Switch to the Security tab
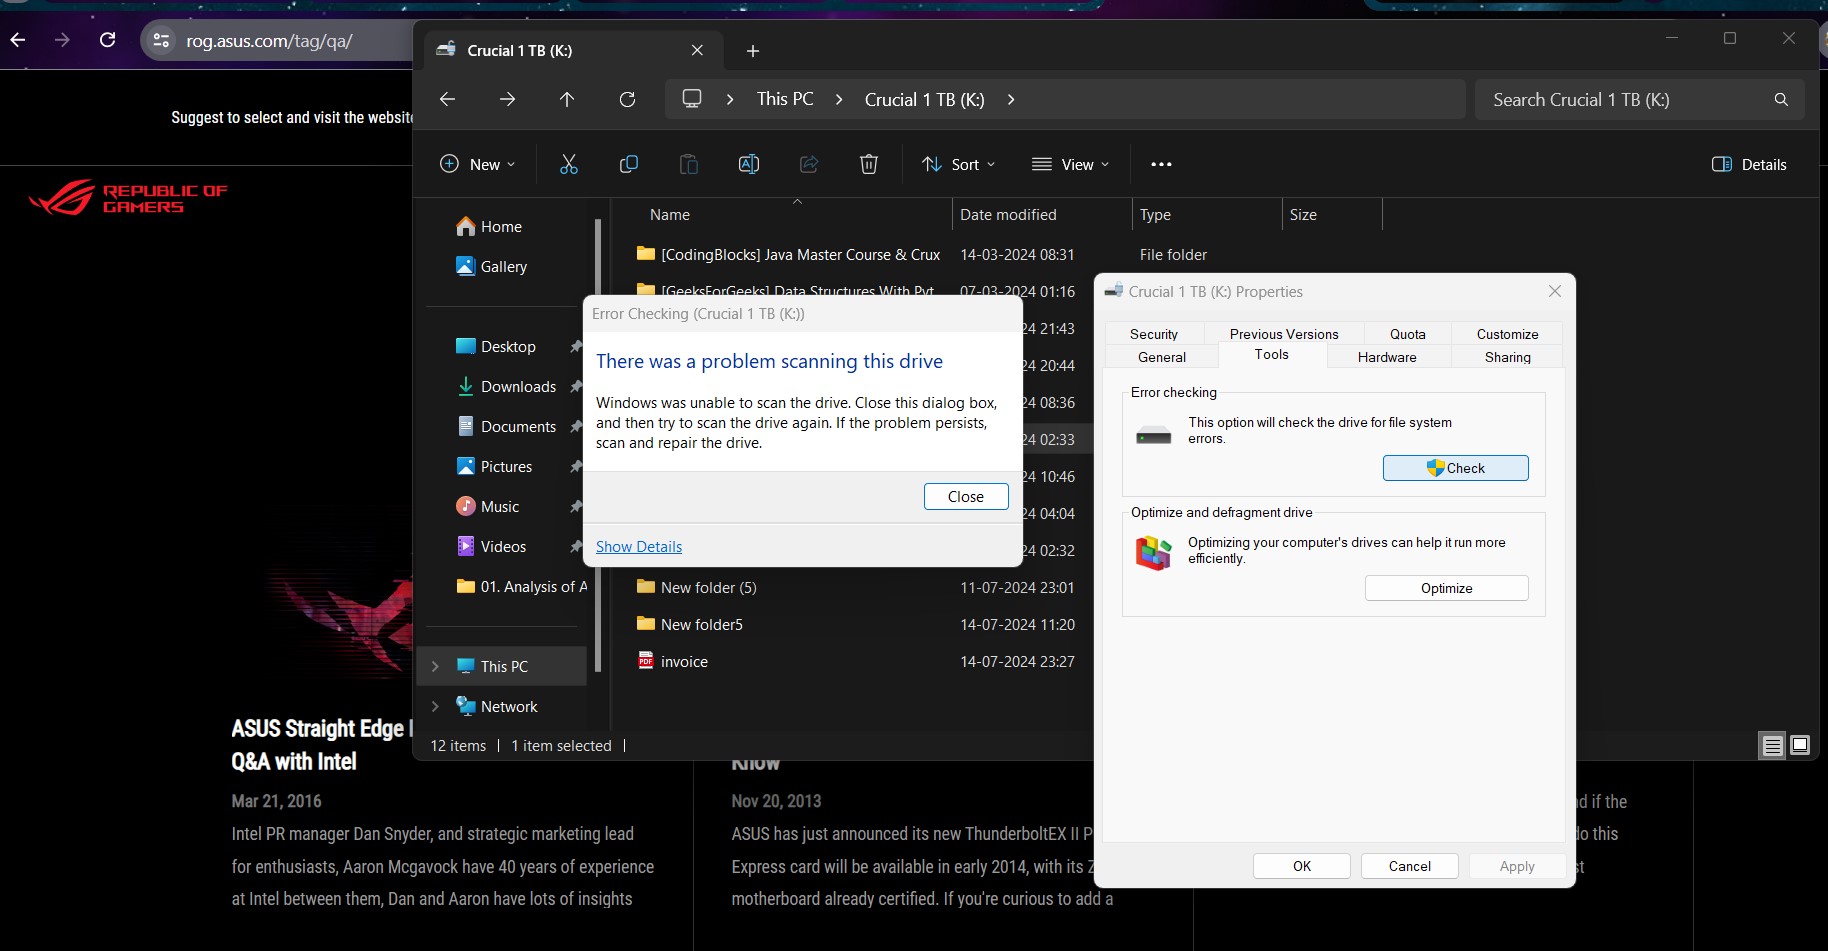1828x951 pixels. tap(1154, 334)
